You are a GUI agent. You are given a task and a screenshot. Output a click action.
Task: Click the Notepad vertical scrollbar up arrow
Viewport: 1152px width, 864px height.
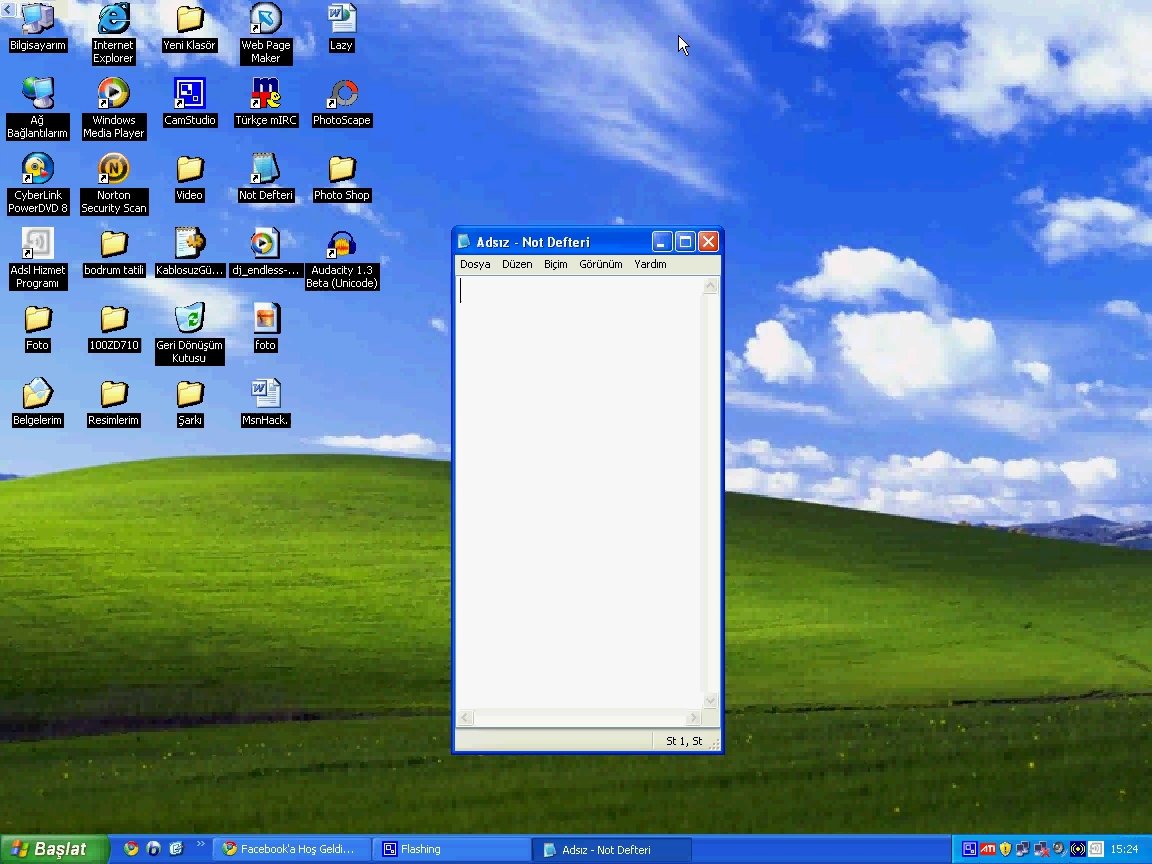click(x=710, y=286)
